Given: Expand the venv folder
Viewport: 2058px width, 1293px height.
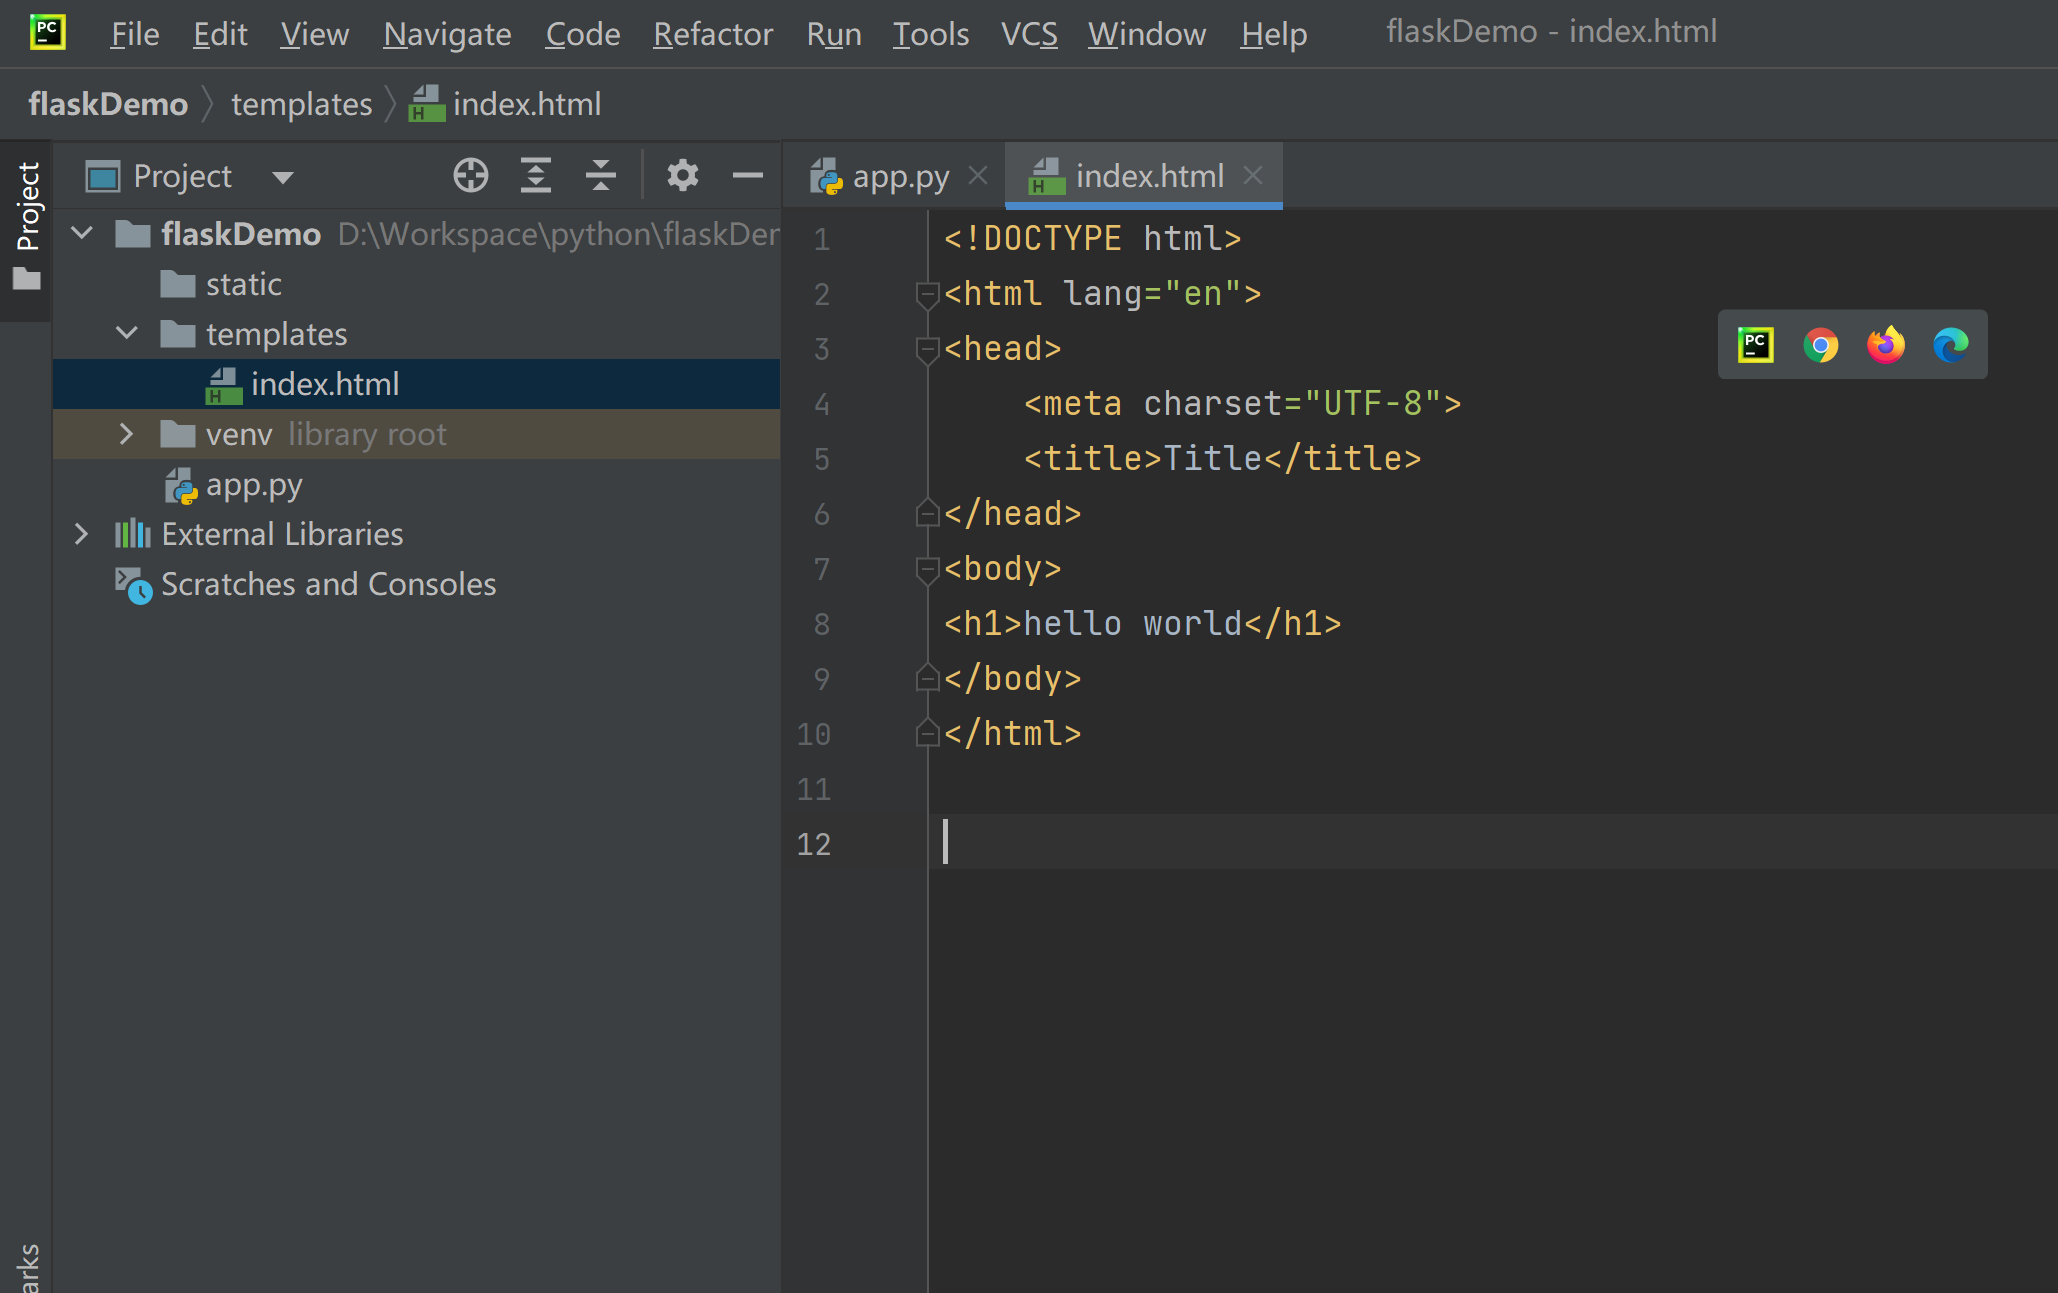Looking at the screenshot, I should [126, 434].
